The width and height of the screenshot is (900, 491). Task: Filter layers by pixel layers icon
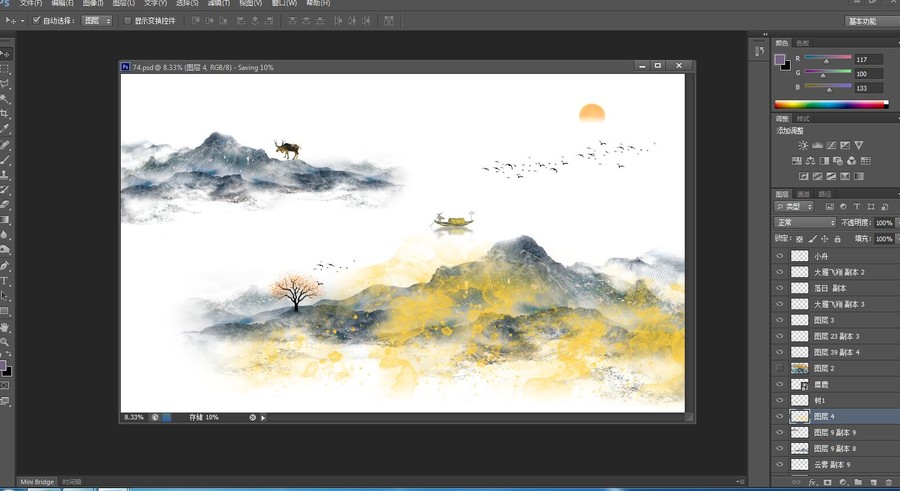pyautogui.click(x=829, y=207)
